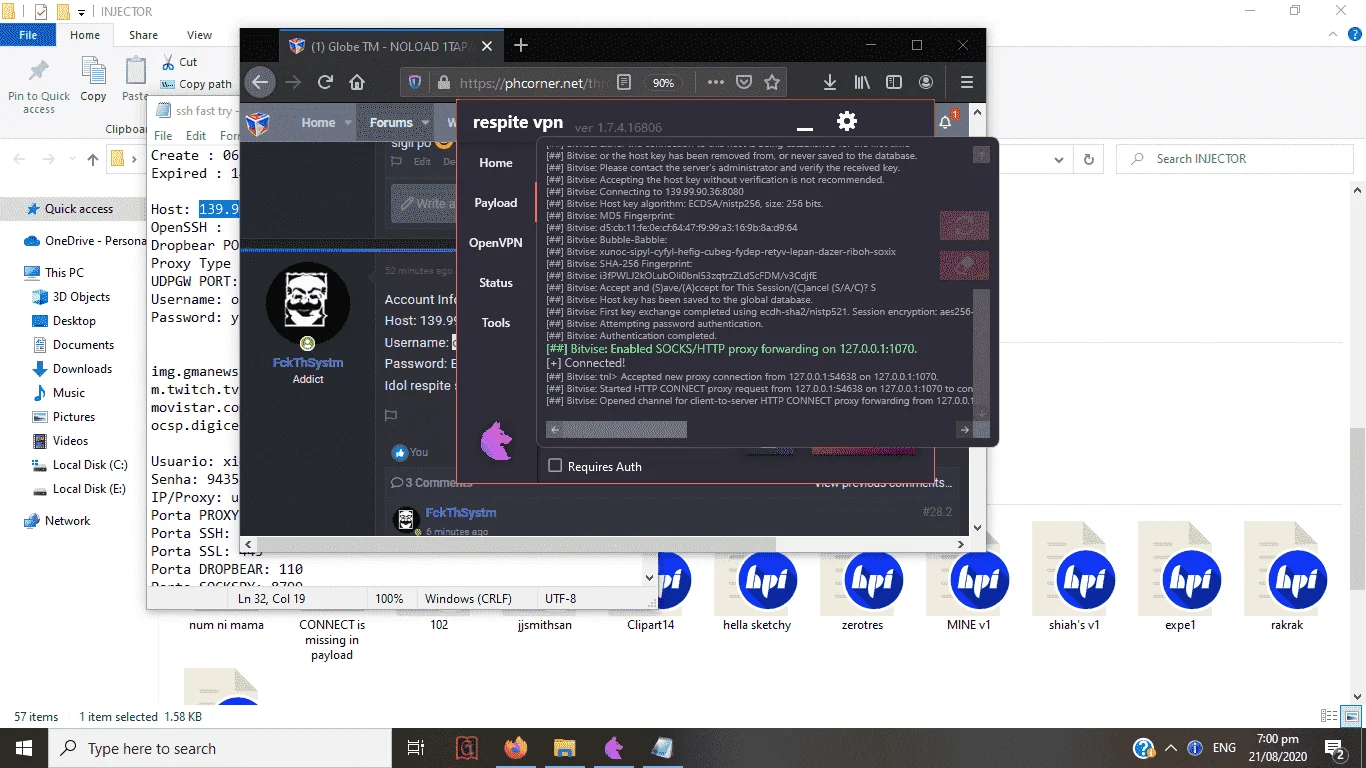Toggle the Firefox sidebar icon
1366x768 pixels.
tap(894, 83)
